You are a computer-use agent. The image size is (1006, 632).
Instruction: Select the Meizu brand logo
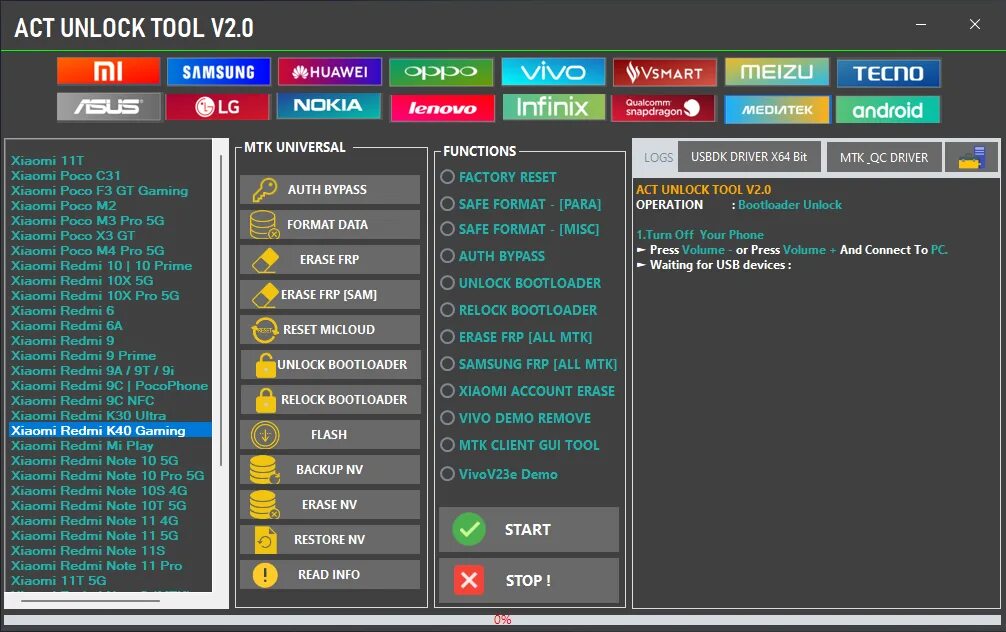pyautogui.click(x=777, y=72)
